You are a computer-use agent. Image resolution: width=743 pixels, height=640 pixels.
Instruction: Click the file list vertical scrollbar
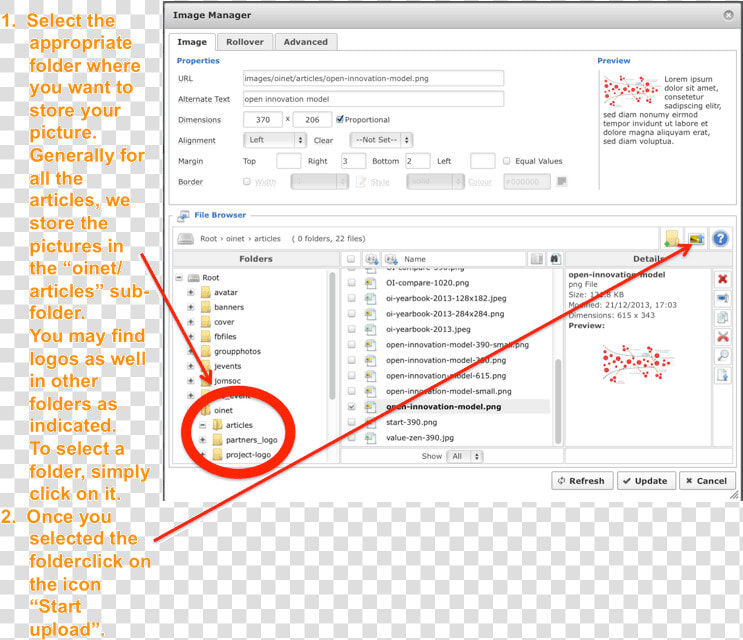pos(558,400)
